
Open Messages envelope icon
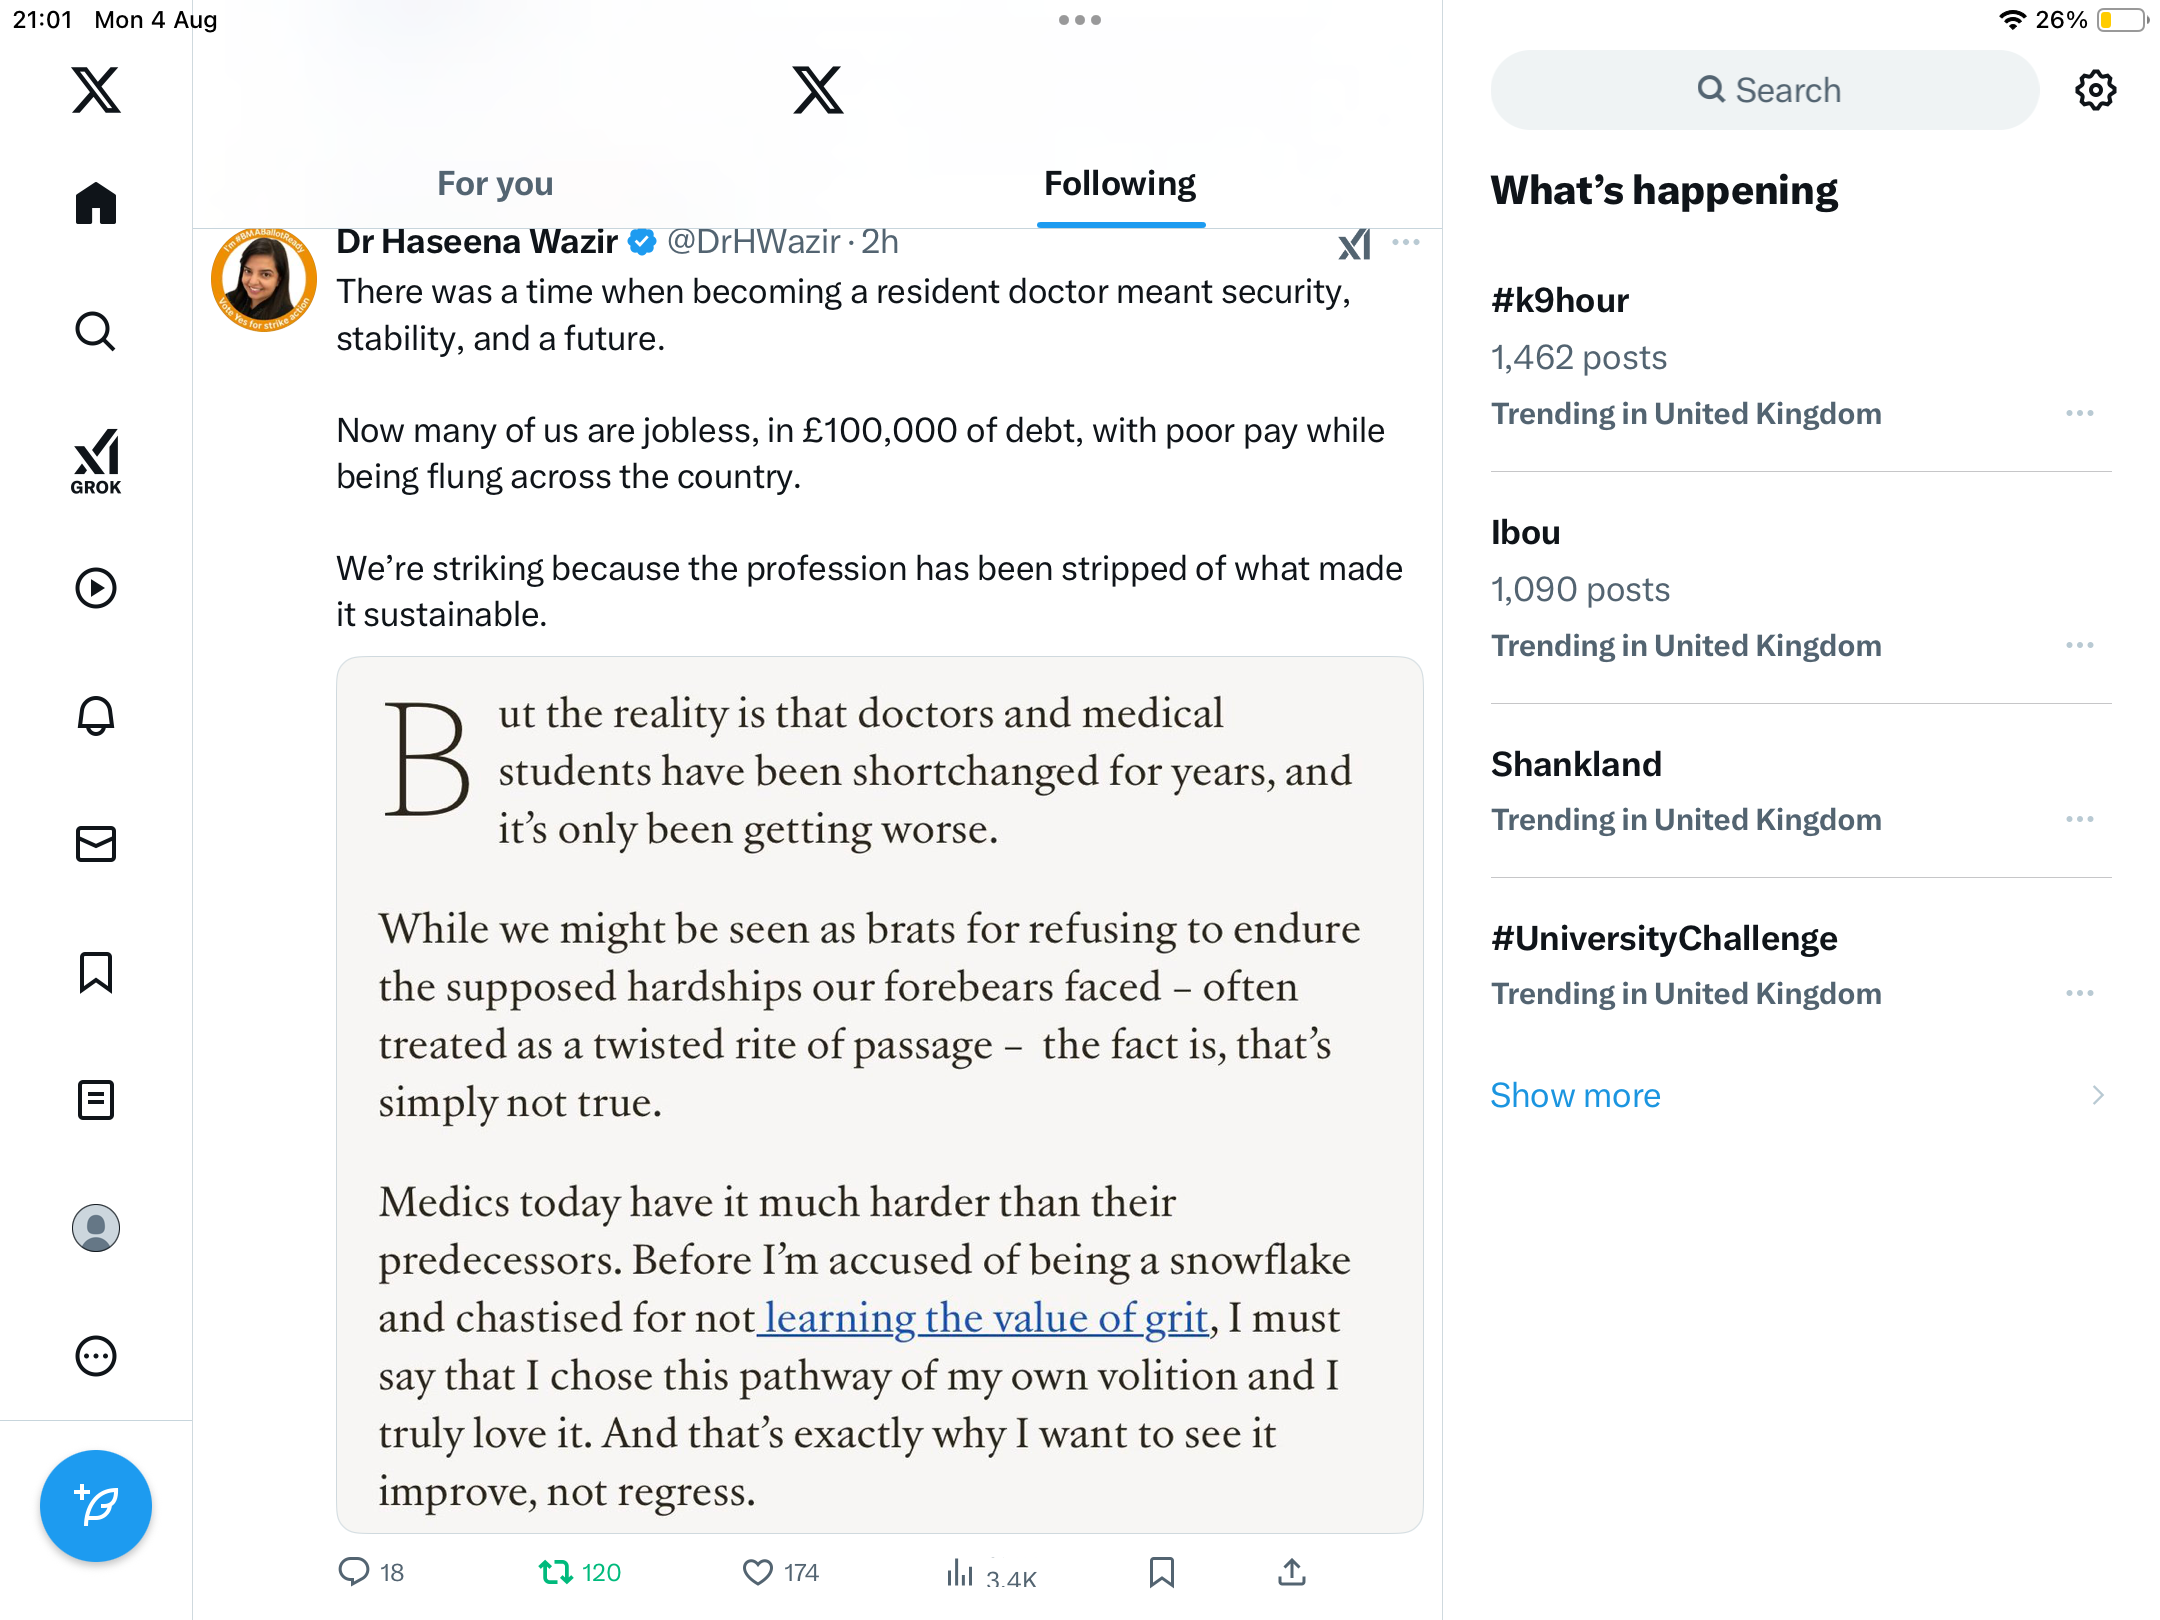pyautogui.click(x=96, y=844)
